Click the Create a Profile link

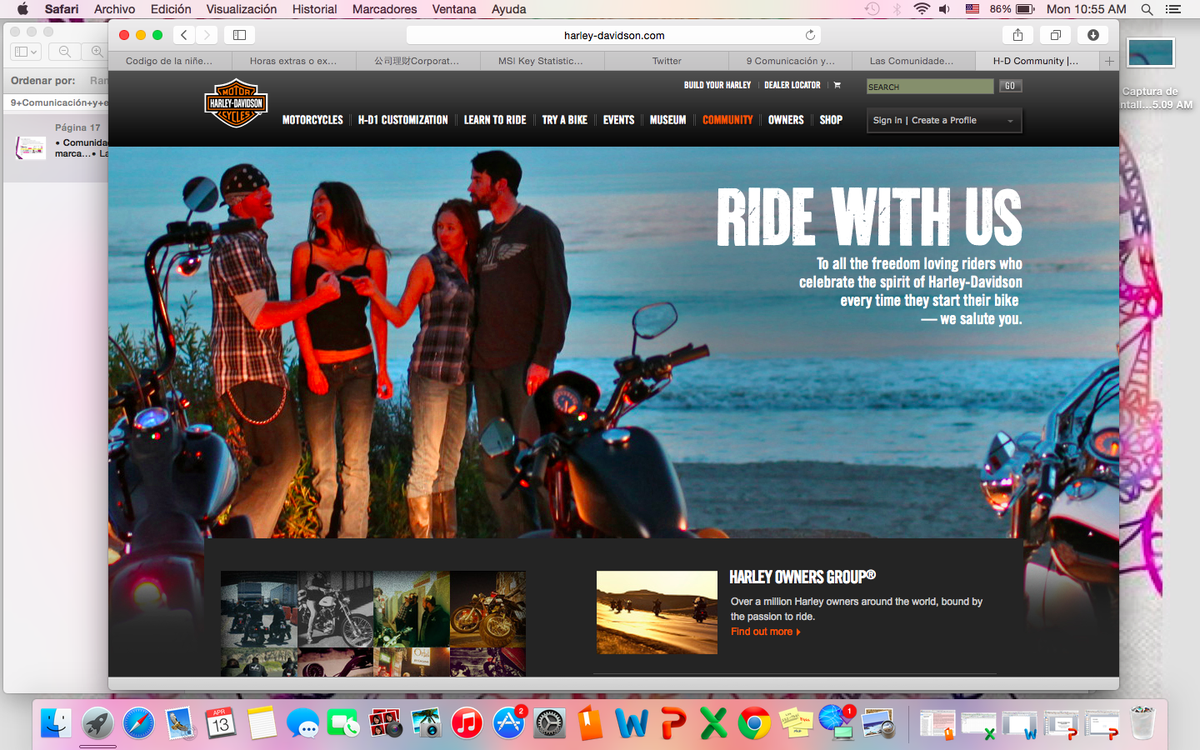[x=944, y=120]
